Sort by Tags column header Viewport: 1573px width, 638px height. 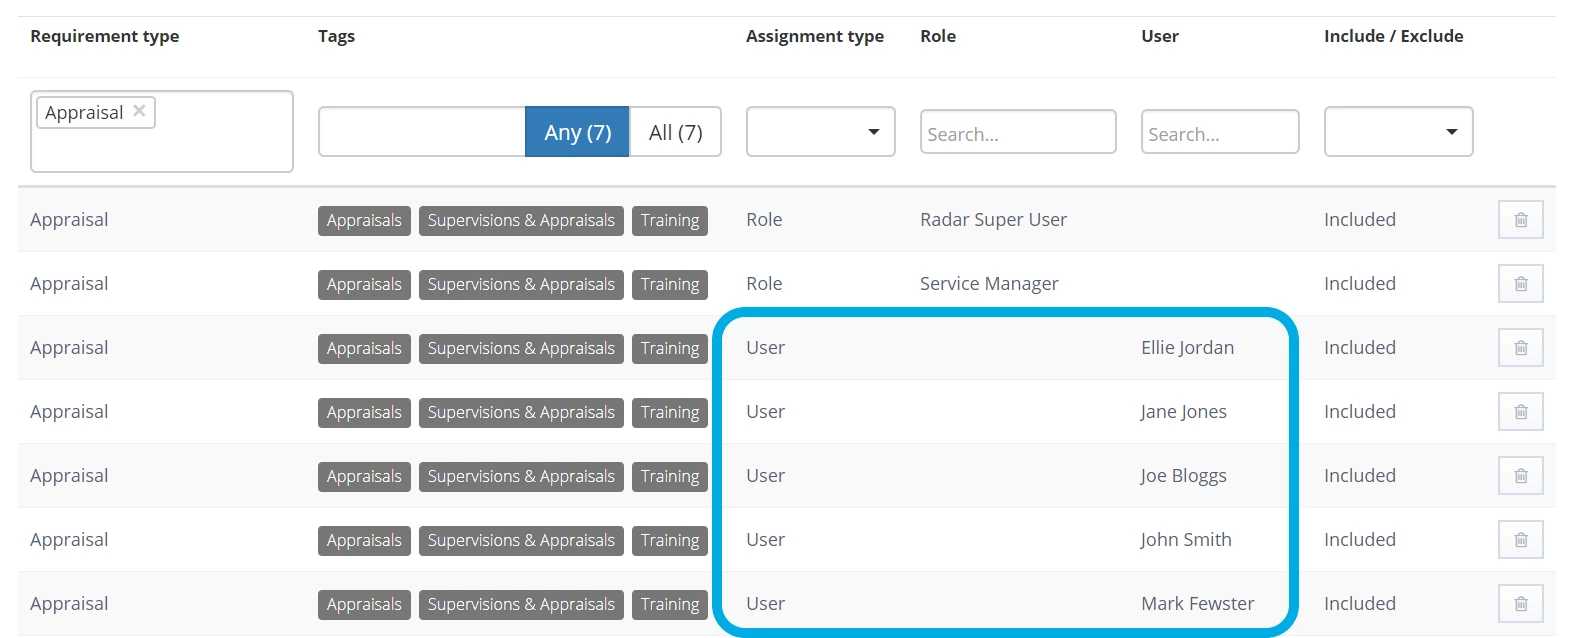(x=336, y=36)
